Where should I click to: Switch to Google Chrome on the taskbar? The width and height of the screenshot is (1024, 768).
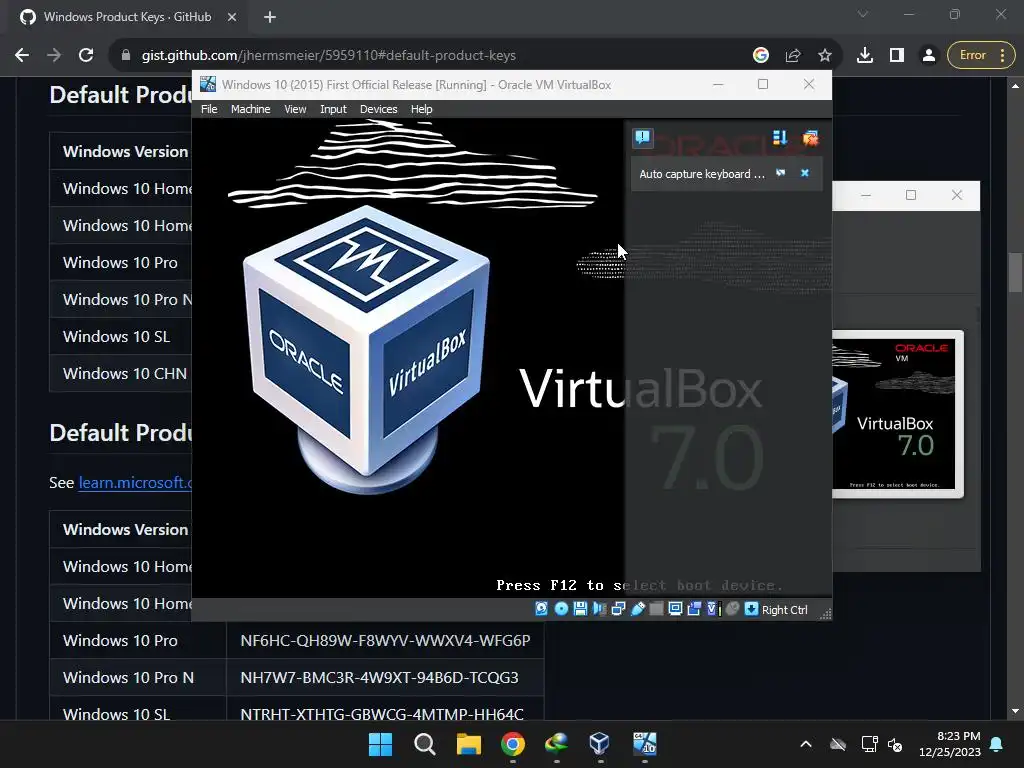click(513, 744)
